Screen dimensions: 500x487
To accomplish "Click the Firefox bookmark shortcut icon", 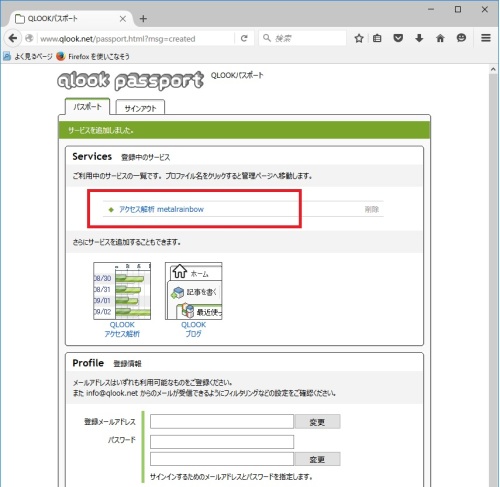I will [61, 56].
